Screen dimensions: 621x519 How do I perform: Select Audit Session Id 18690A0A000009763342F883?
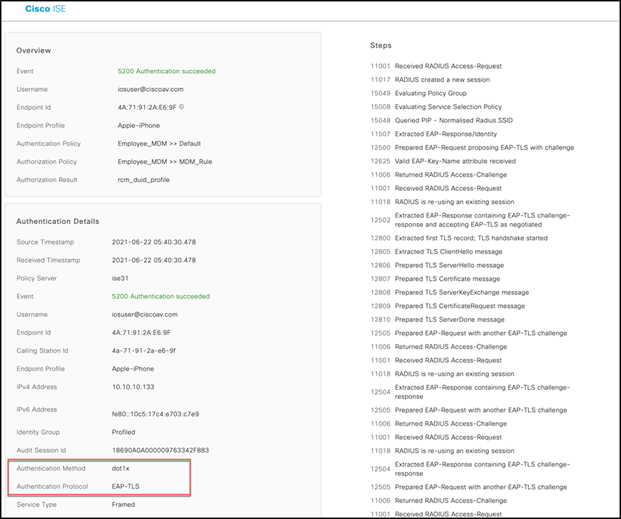(160, 450)
